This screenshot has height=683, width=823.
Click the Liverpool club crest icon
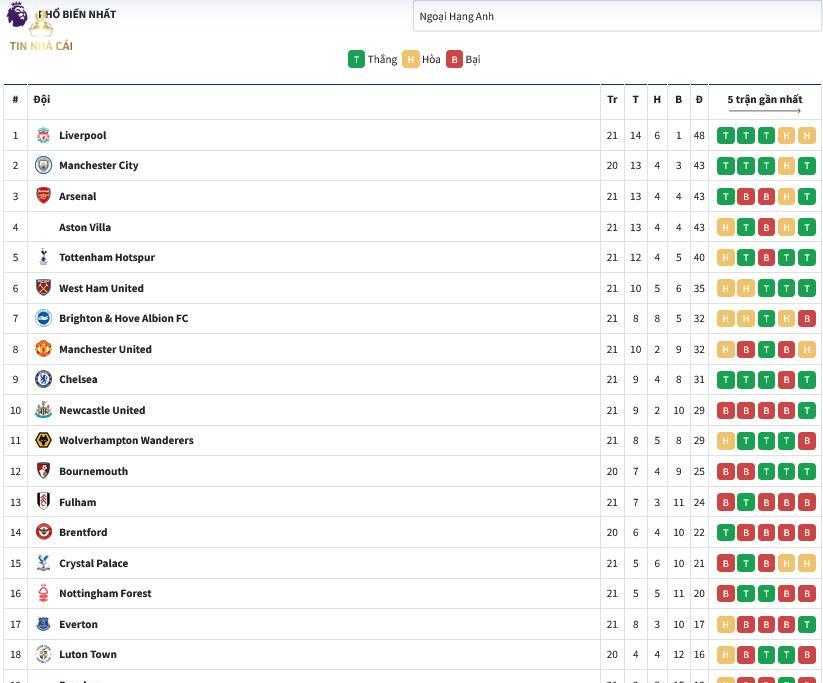tap(43, 135)
